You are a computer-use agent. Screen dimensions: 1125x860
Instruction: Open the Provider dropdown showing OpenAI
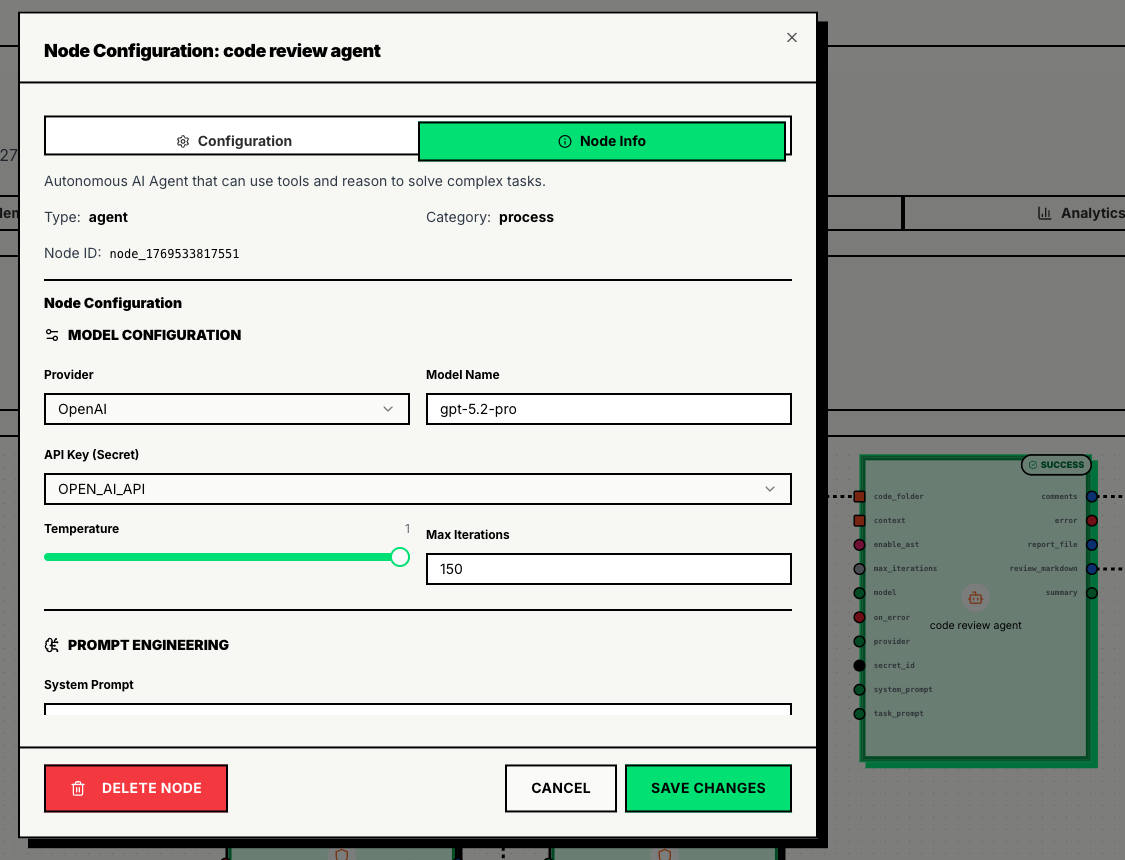(x=226, y=408)
